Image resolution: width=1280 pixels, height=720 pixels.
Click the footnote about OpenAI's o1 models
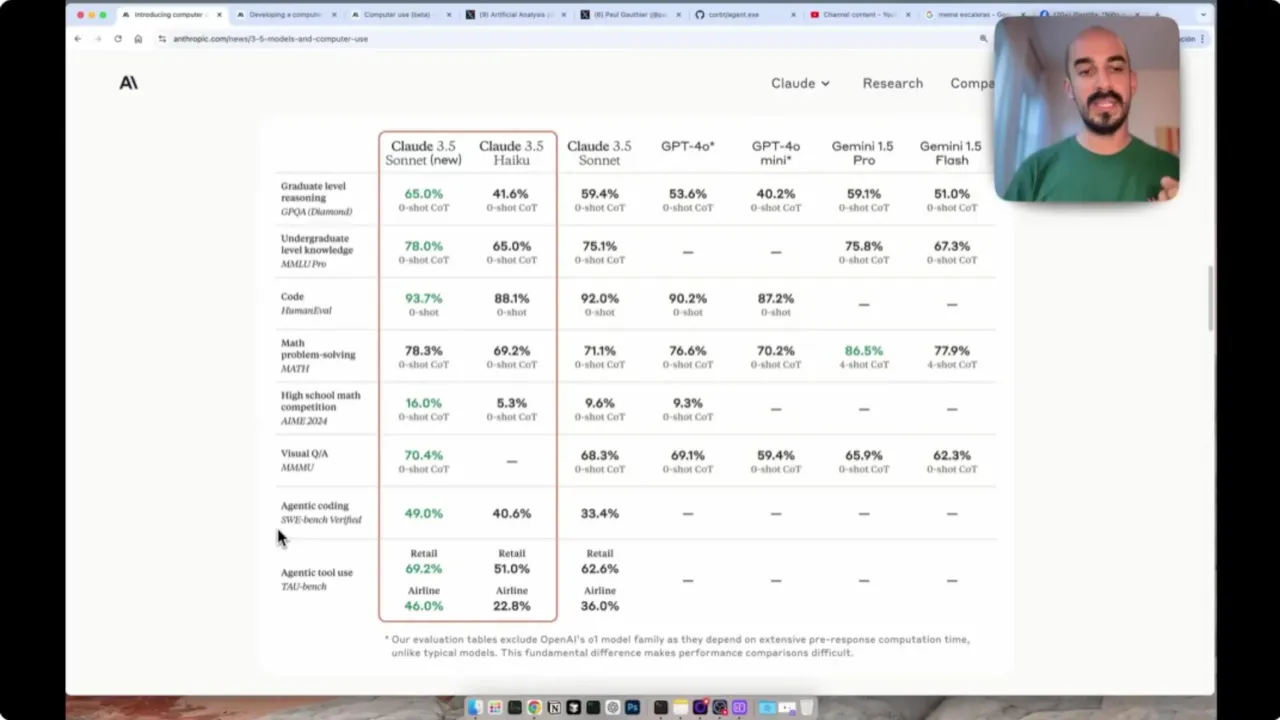[x=676, y=646]
